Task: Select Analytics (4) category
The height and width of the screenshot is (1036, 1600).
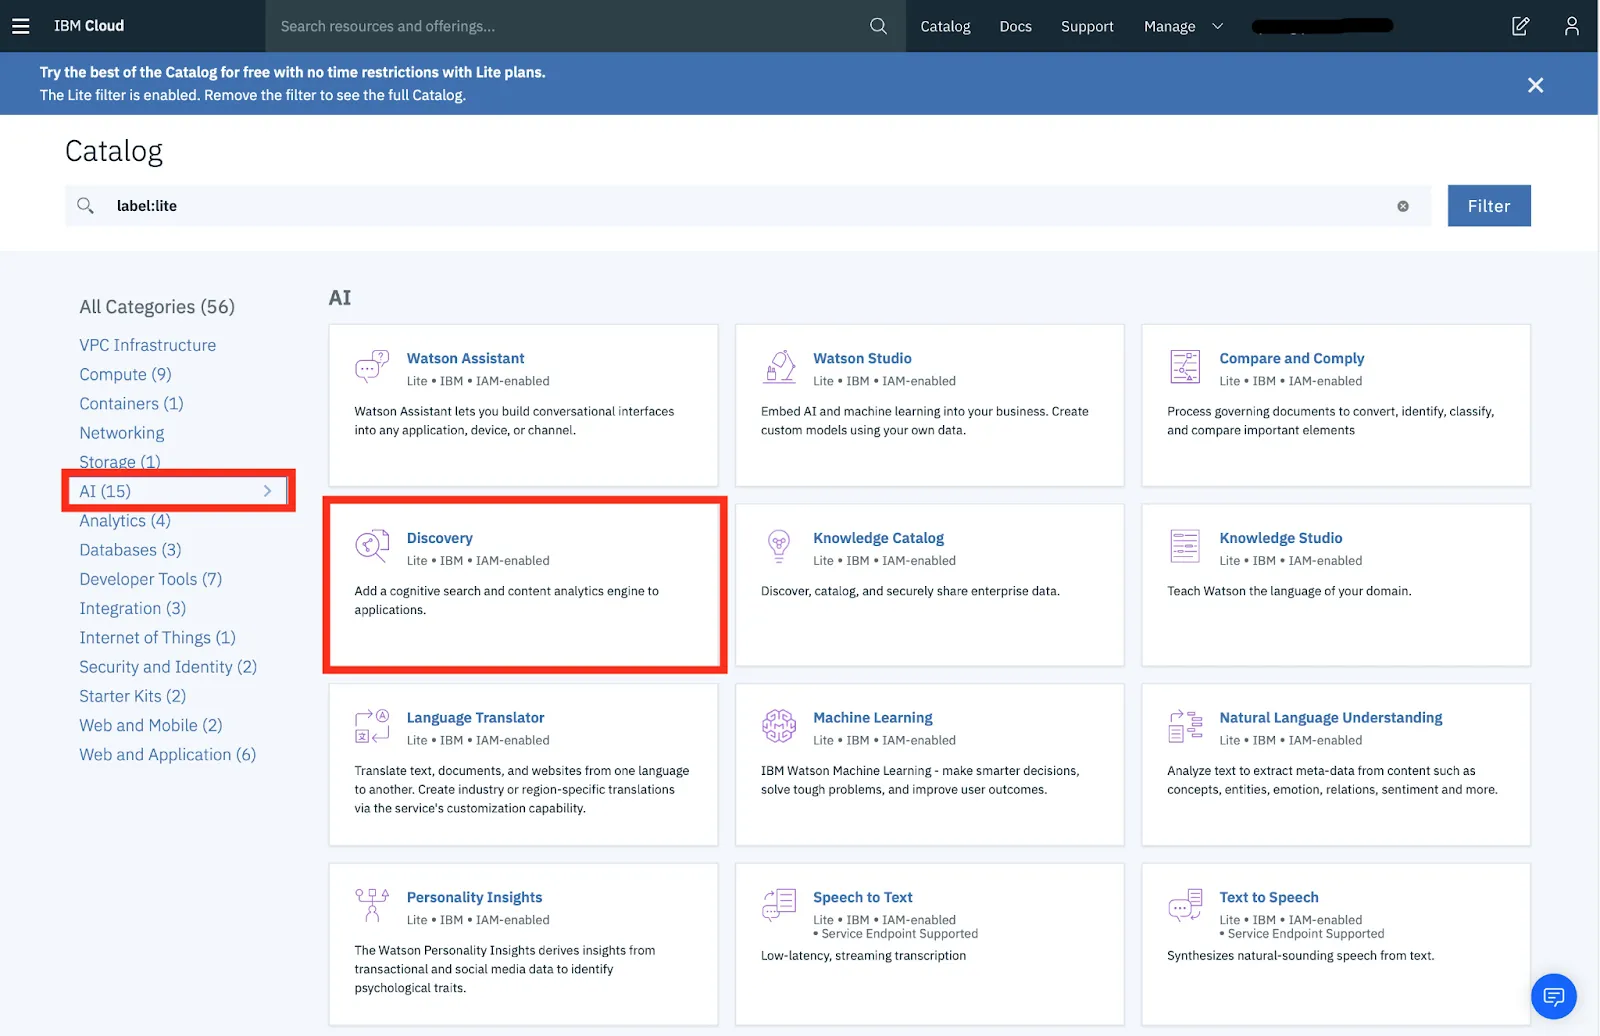Action: coord(125,521)
